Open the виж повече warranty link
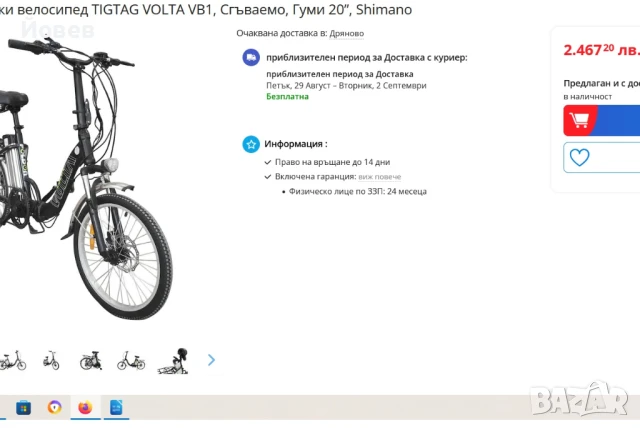The image size is (640, 428). (380, 177)
